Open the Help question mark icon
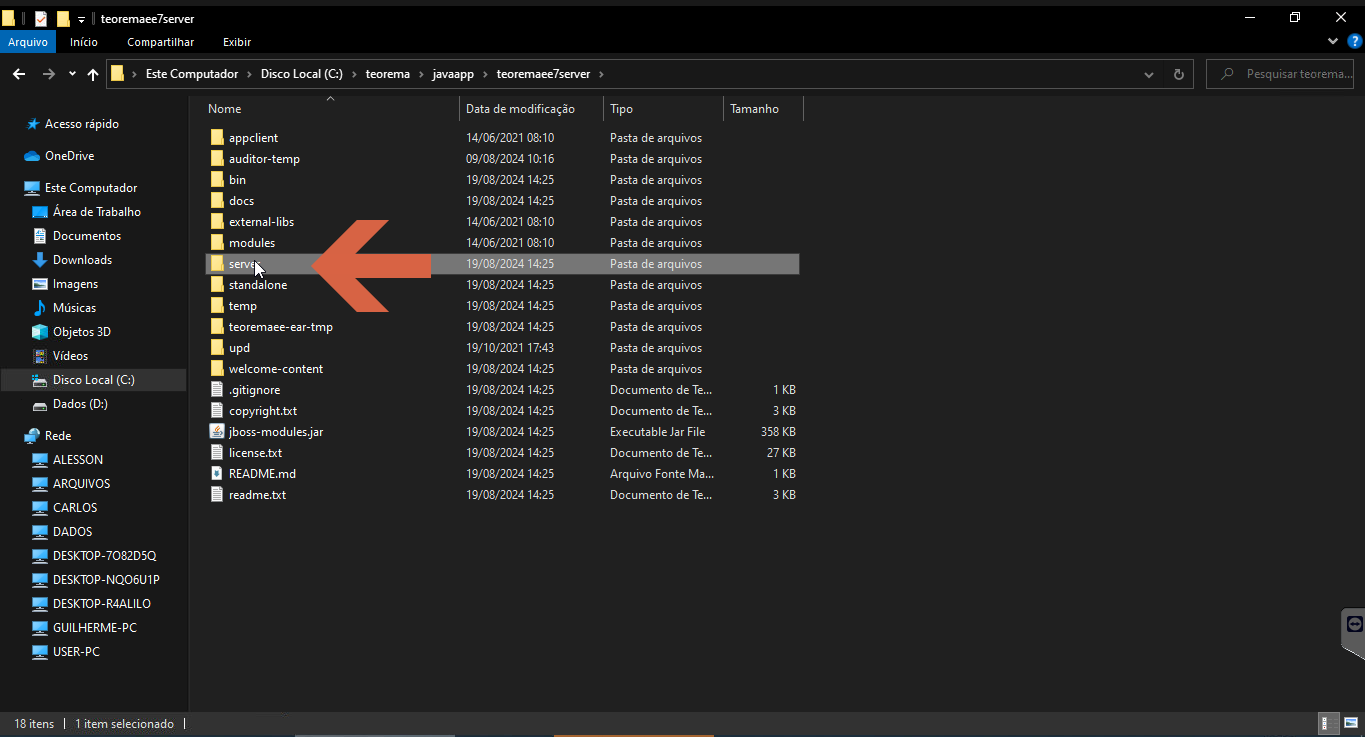This screenshot has width=1365, height=737. pos(1355,41)
